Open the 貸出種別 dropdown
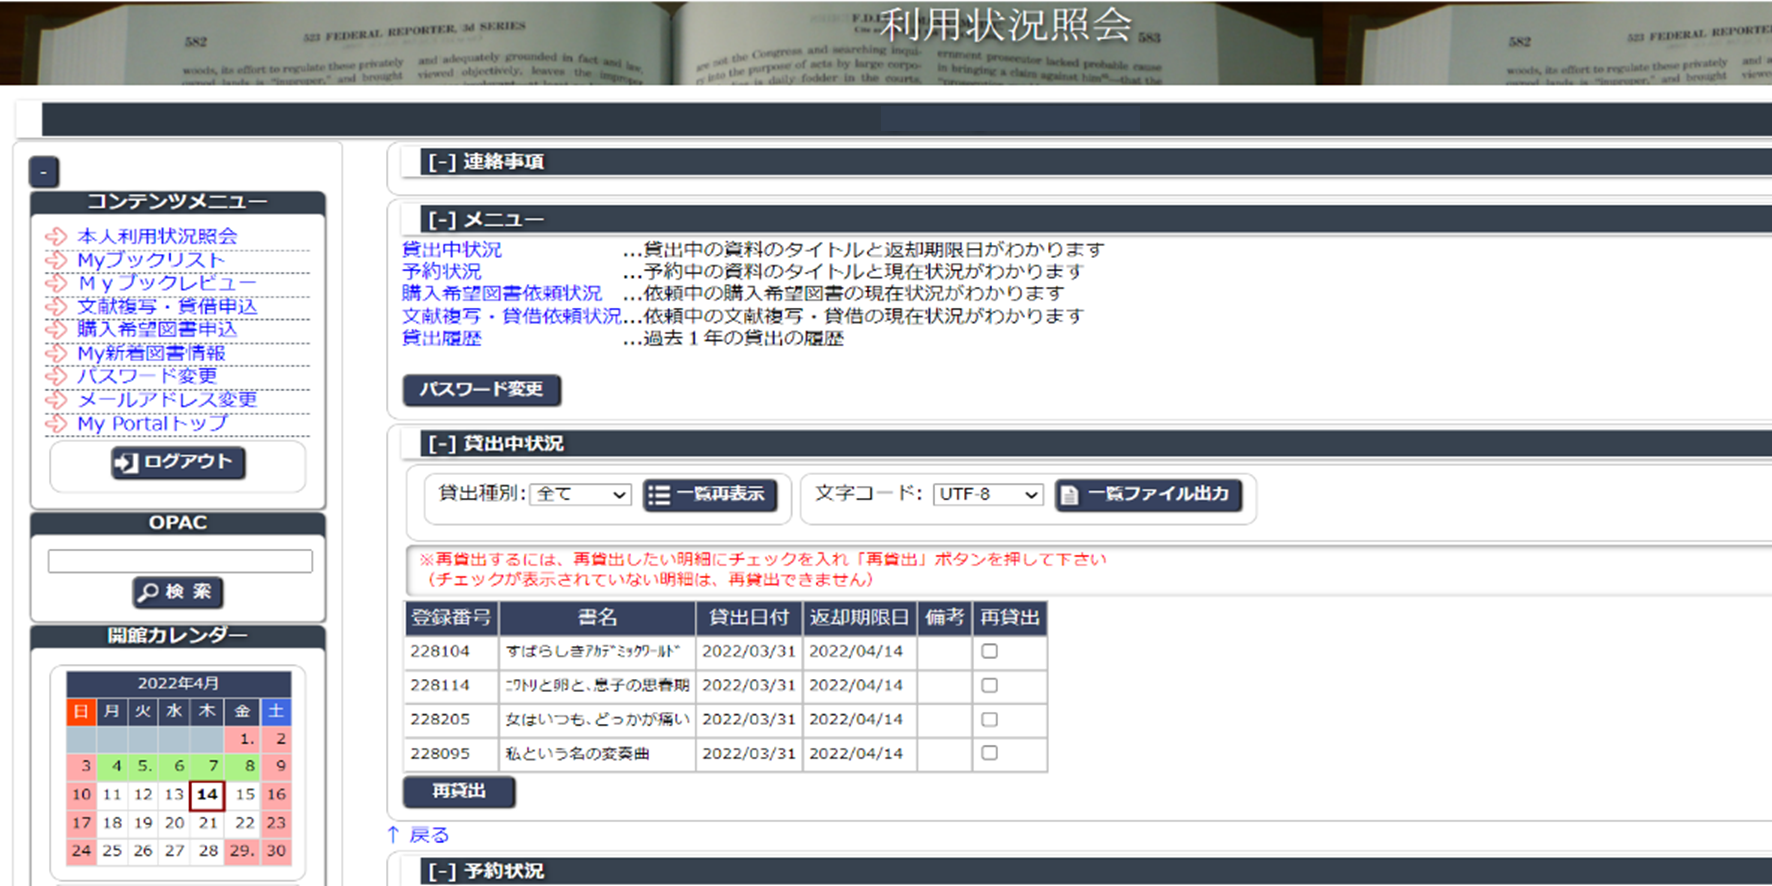The height and width of the screenshot is (886, 1772). click(581, 494)
